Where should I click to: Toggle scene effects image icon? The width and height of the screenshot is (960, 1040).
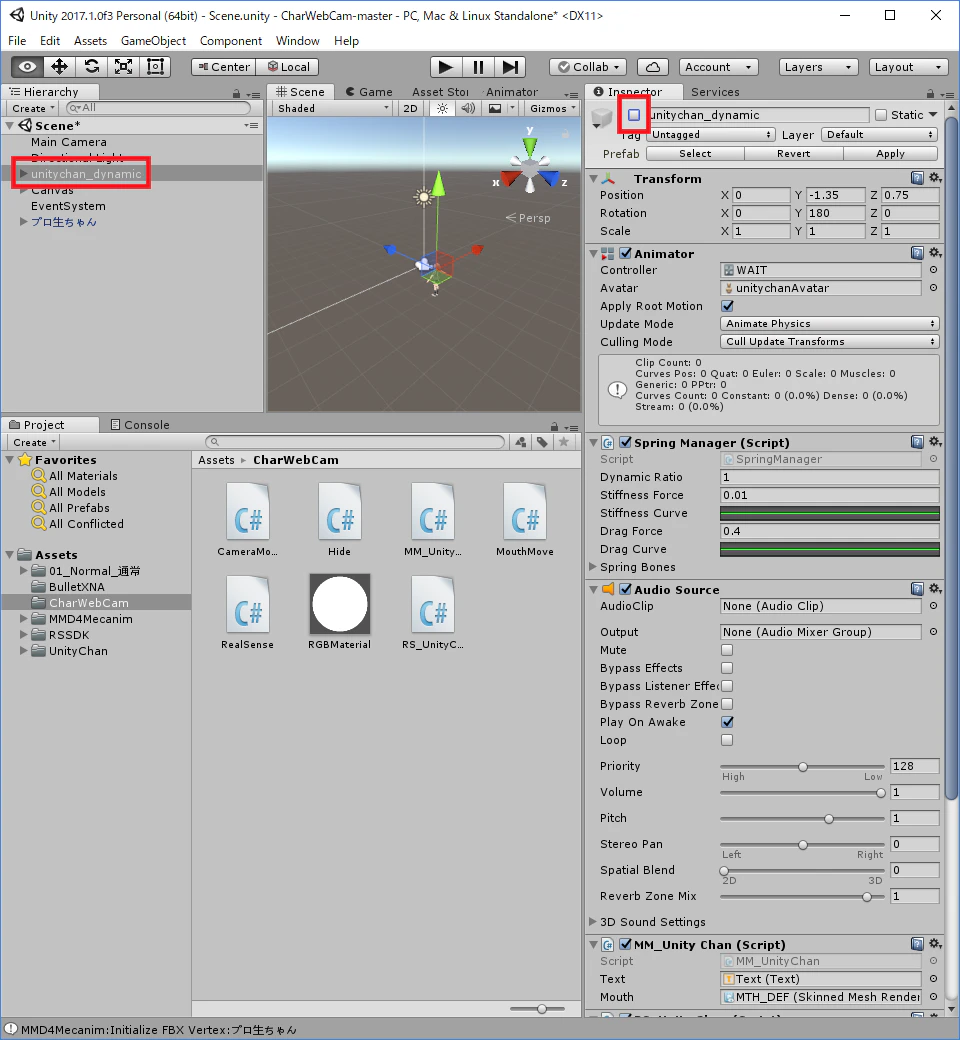pyautogui.click(x=495, y=108)
